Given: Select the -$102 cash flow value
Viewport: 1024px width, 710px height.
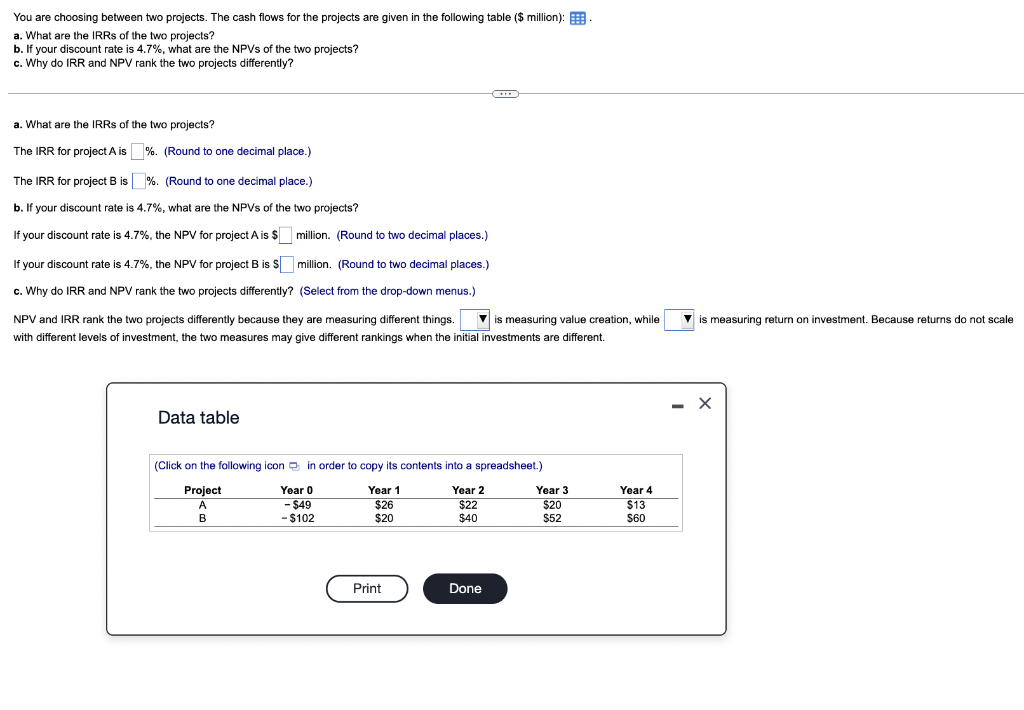Looking at the screenshot, I should click(296, 518).
